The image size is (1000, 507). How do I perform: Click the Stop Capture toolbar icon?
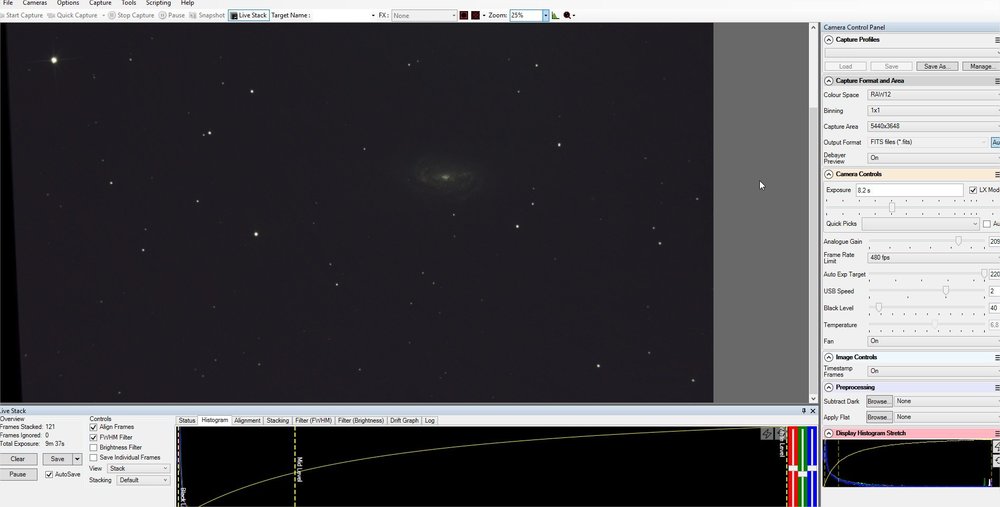[112, 15]
